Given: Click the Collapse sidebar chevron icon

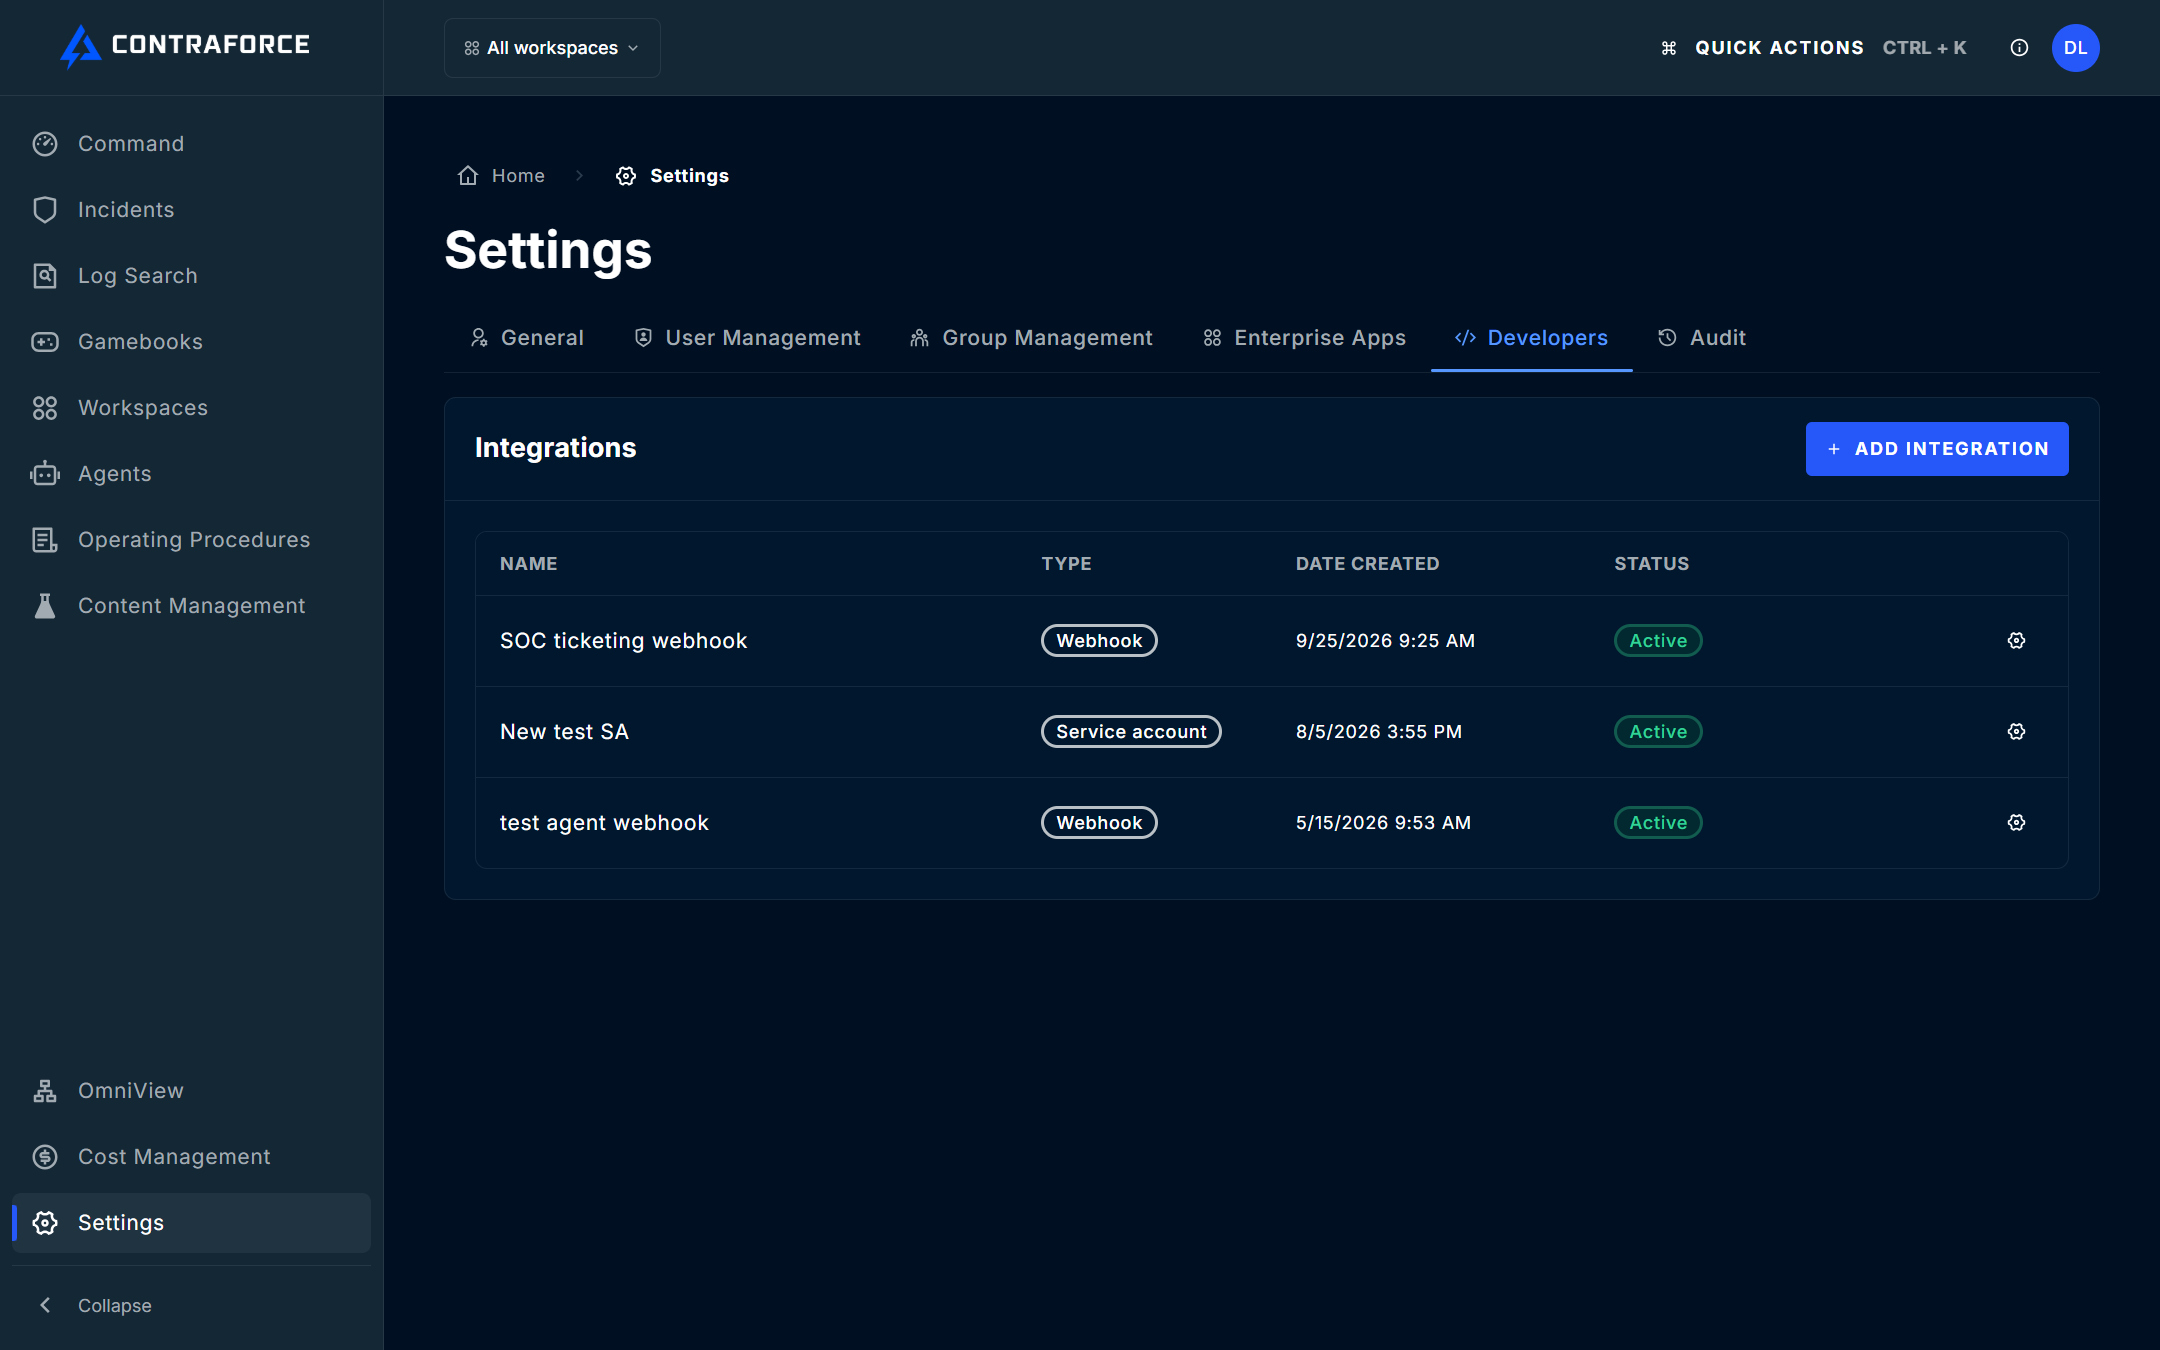Looking at the screenshot, I should pos(45,1305).
